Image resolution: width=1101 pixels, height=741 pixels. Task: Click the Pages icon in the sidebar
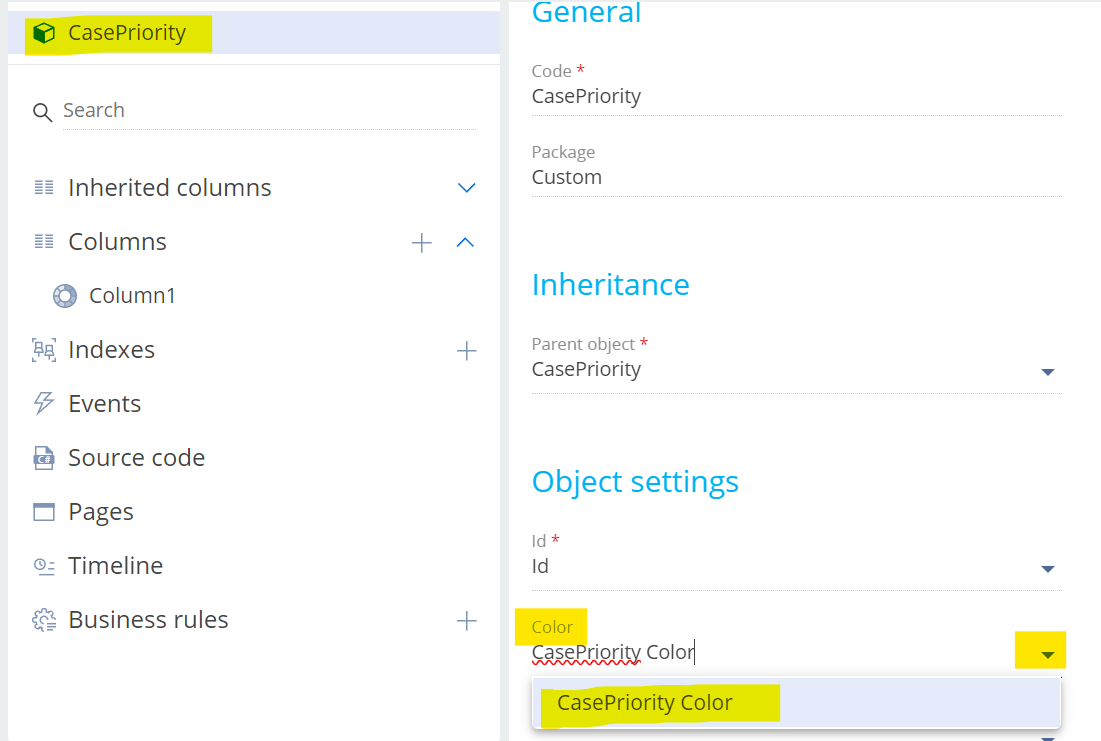(x=41, y=511)
